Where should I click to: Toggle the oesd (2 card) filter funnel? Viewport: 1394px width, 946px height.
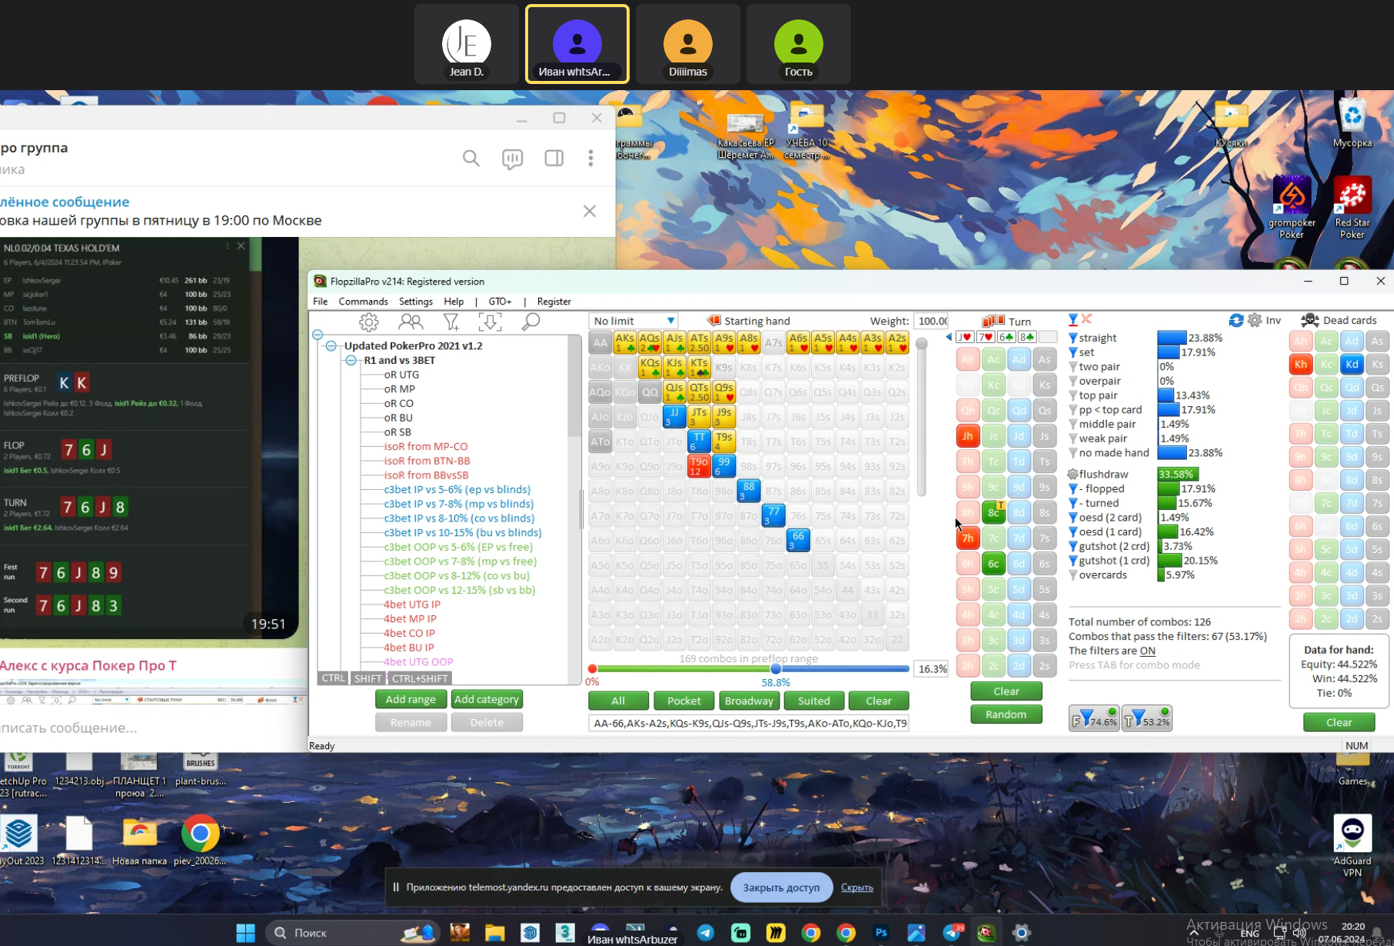pyautogui.click(x=1073, y=518)
